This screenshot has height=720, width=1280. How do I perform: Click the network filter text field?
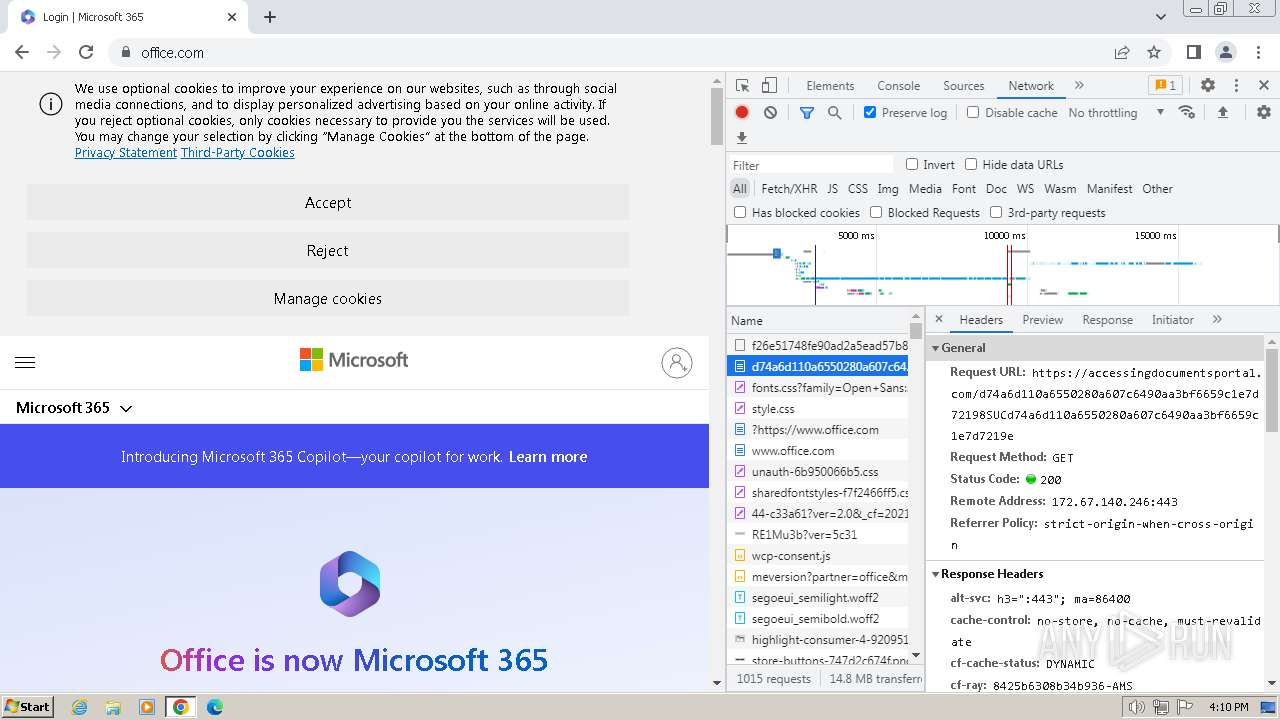tap(812, 165)
